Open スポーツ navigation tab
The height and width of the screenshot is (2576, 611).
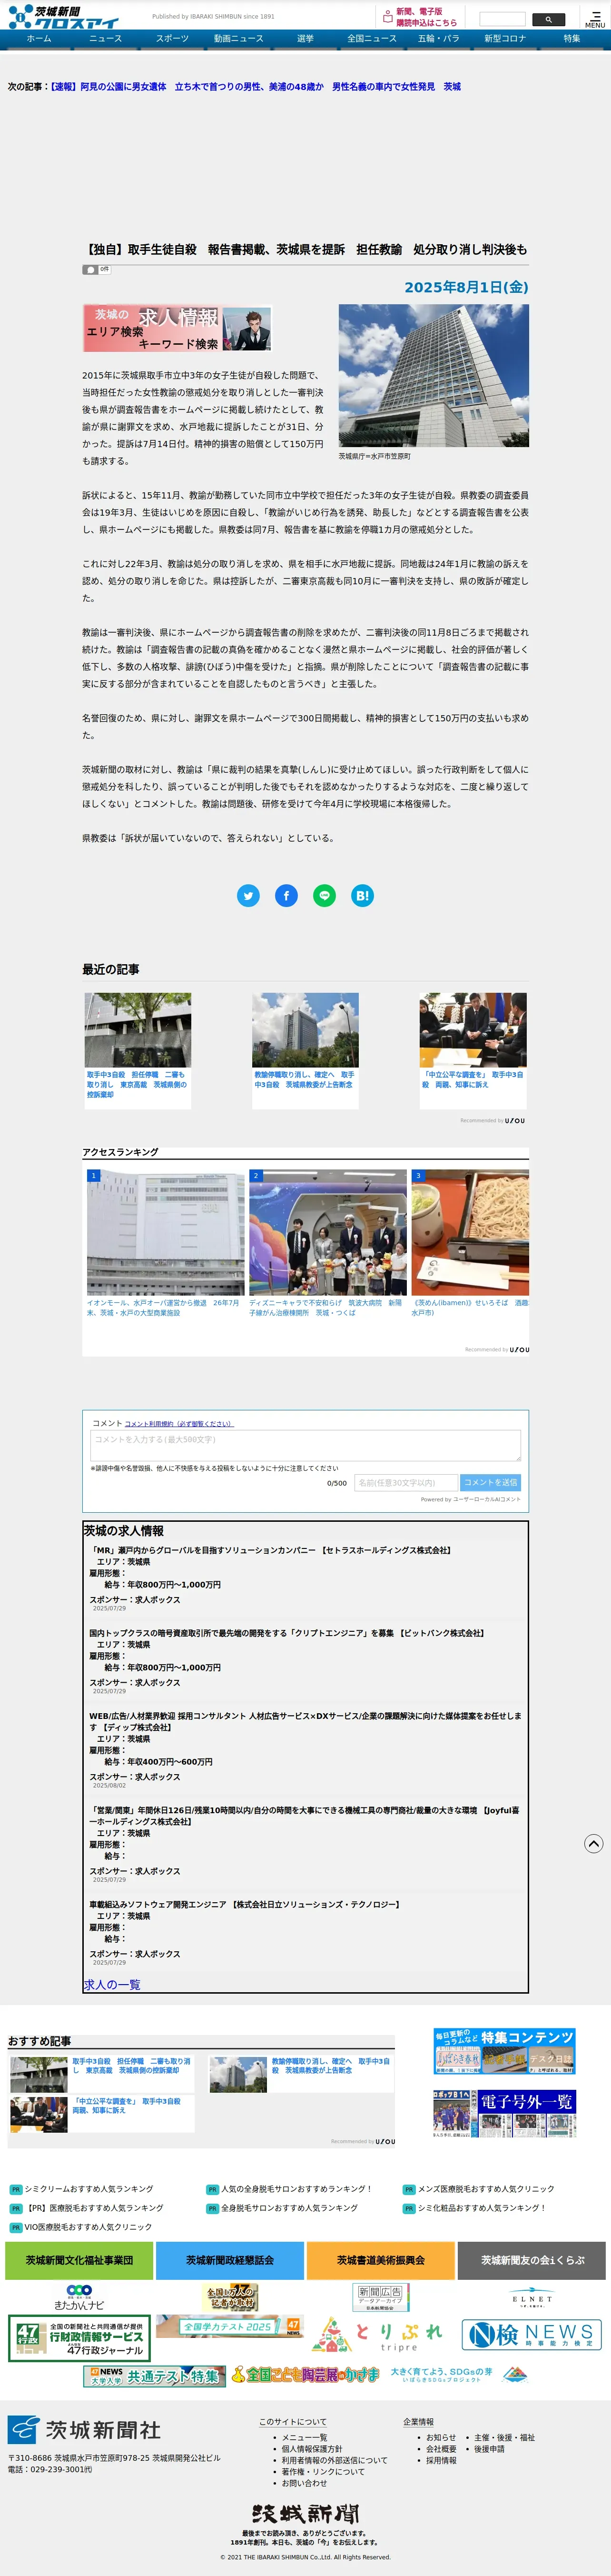172,39
